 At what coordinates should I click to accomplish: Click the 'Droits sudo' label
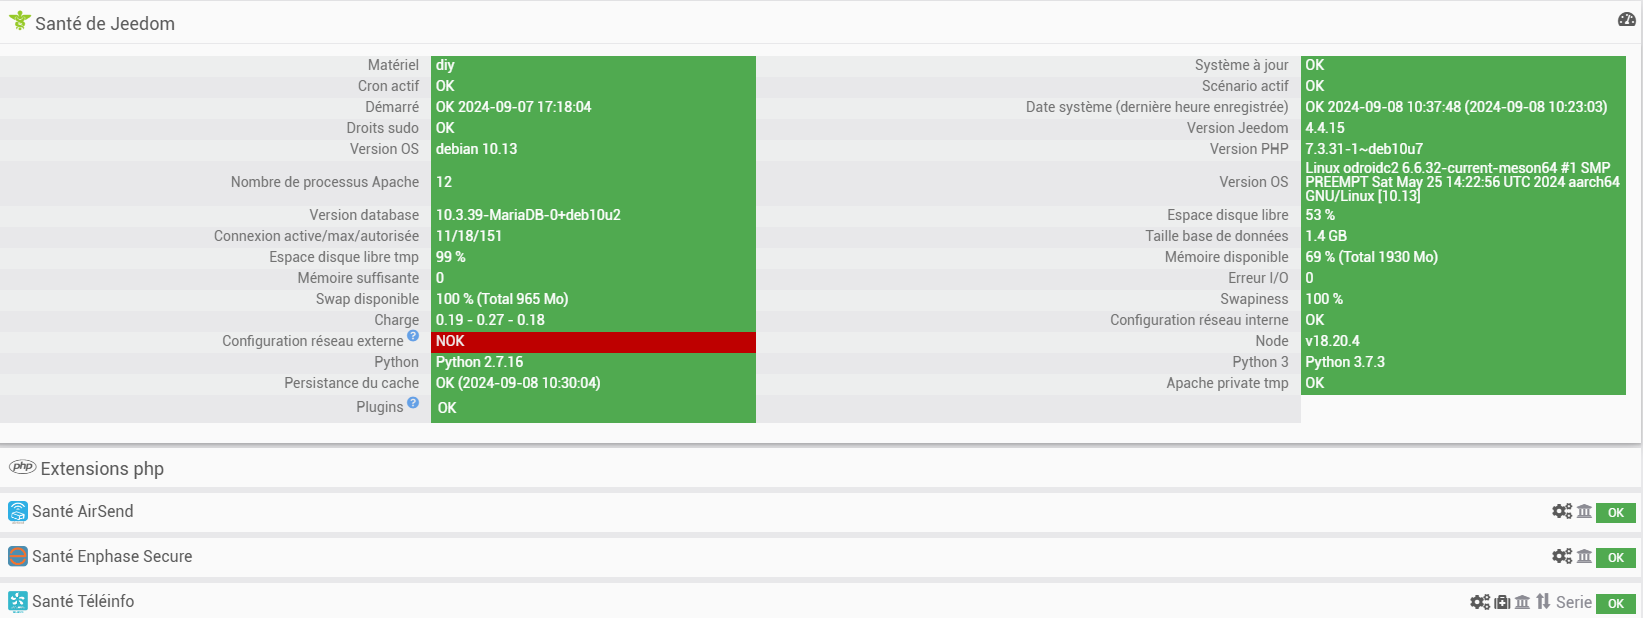[x=383, y=128]
